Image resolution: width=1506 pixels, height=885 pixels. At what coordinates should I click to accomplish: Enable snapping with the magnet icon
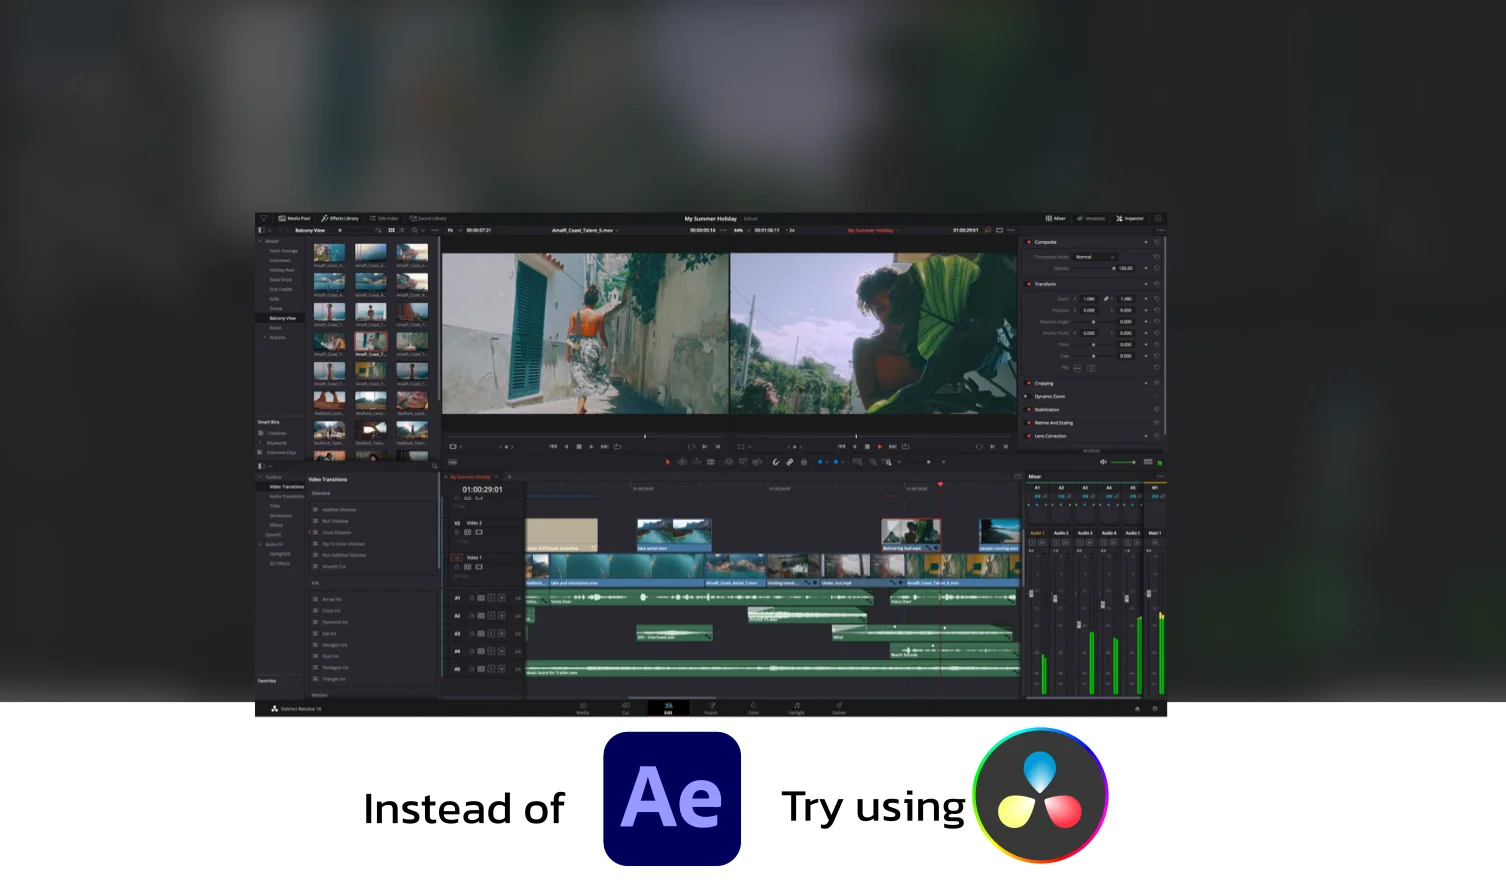click(775, 462)
